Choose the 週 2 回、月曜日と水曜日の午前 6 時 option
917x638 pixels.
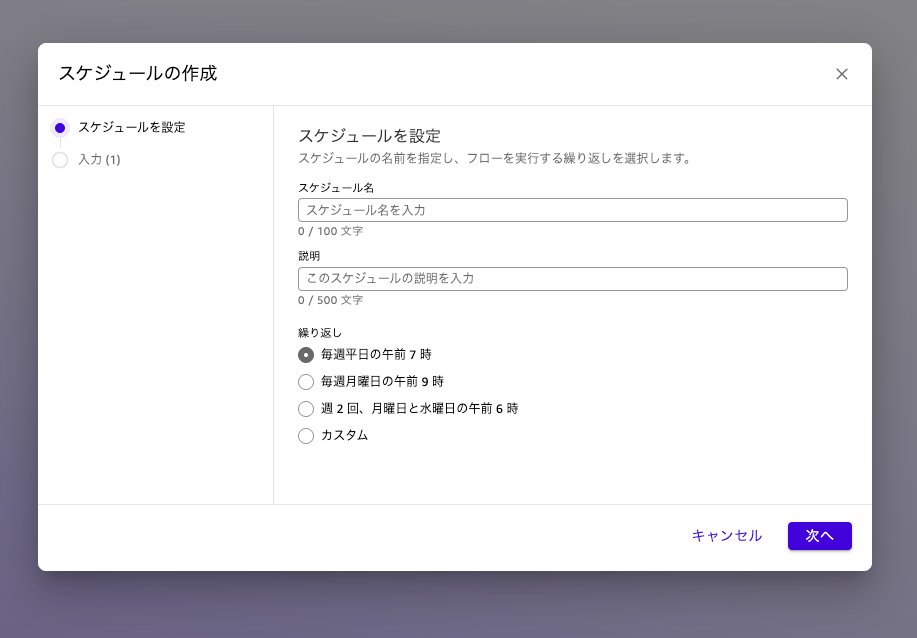306,408
